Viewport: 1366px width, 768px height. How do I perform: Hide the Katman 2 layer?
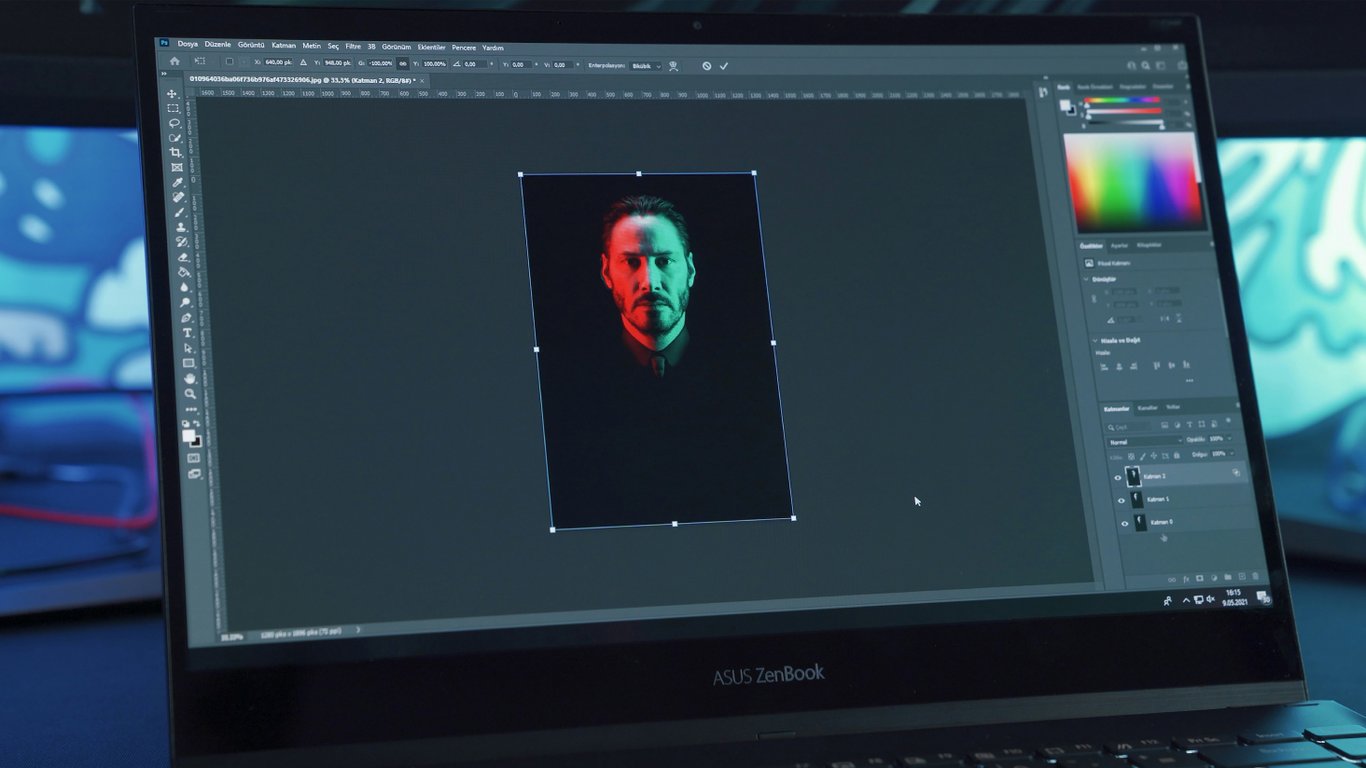pos(1118,477)
